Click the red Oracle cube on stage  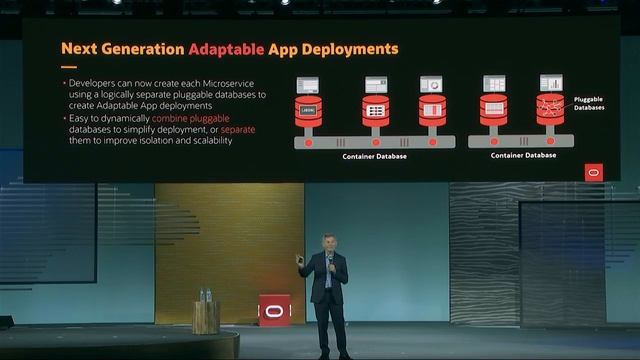pos(275,311)
